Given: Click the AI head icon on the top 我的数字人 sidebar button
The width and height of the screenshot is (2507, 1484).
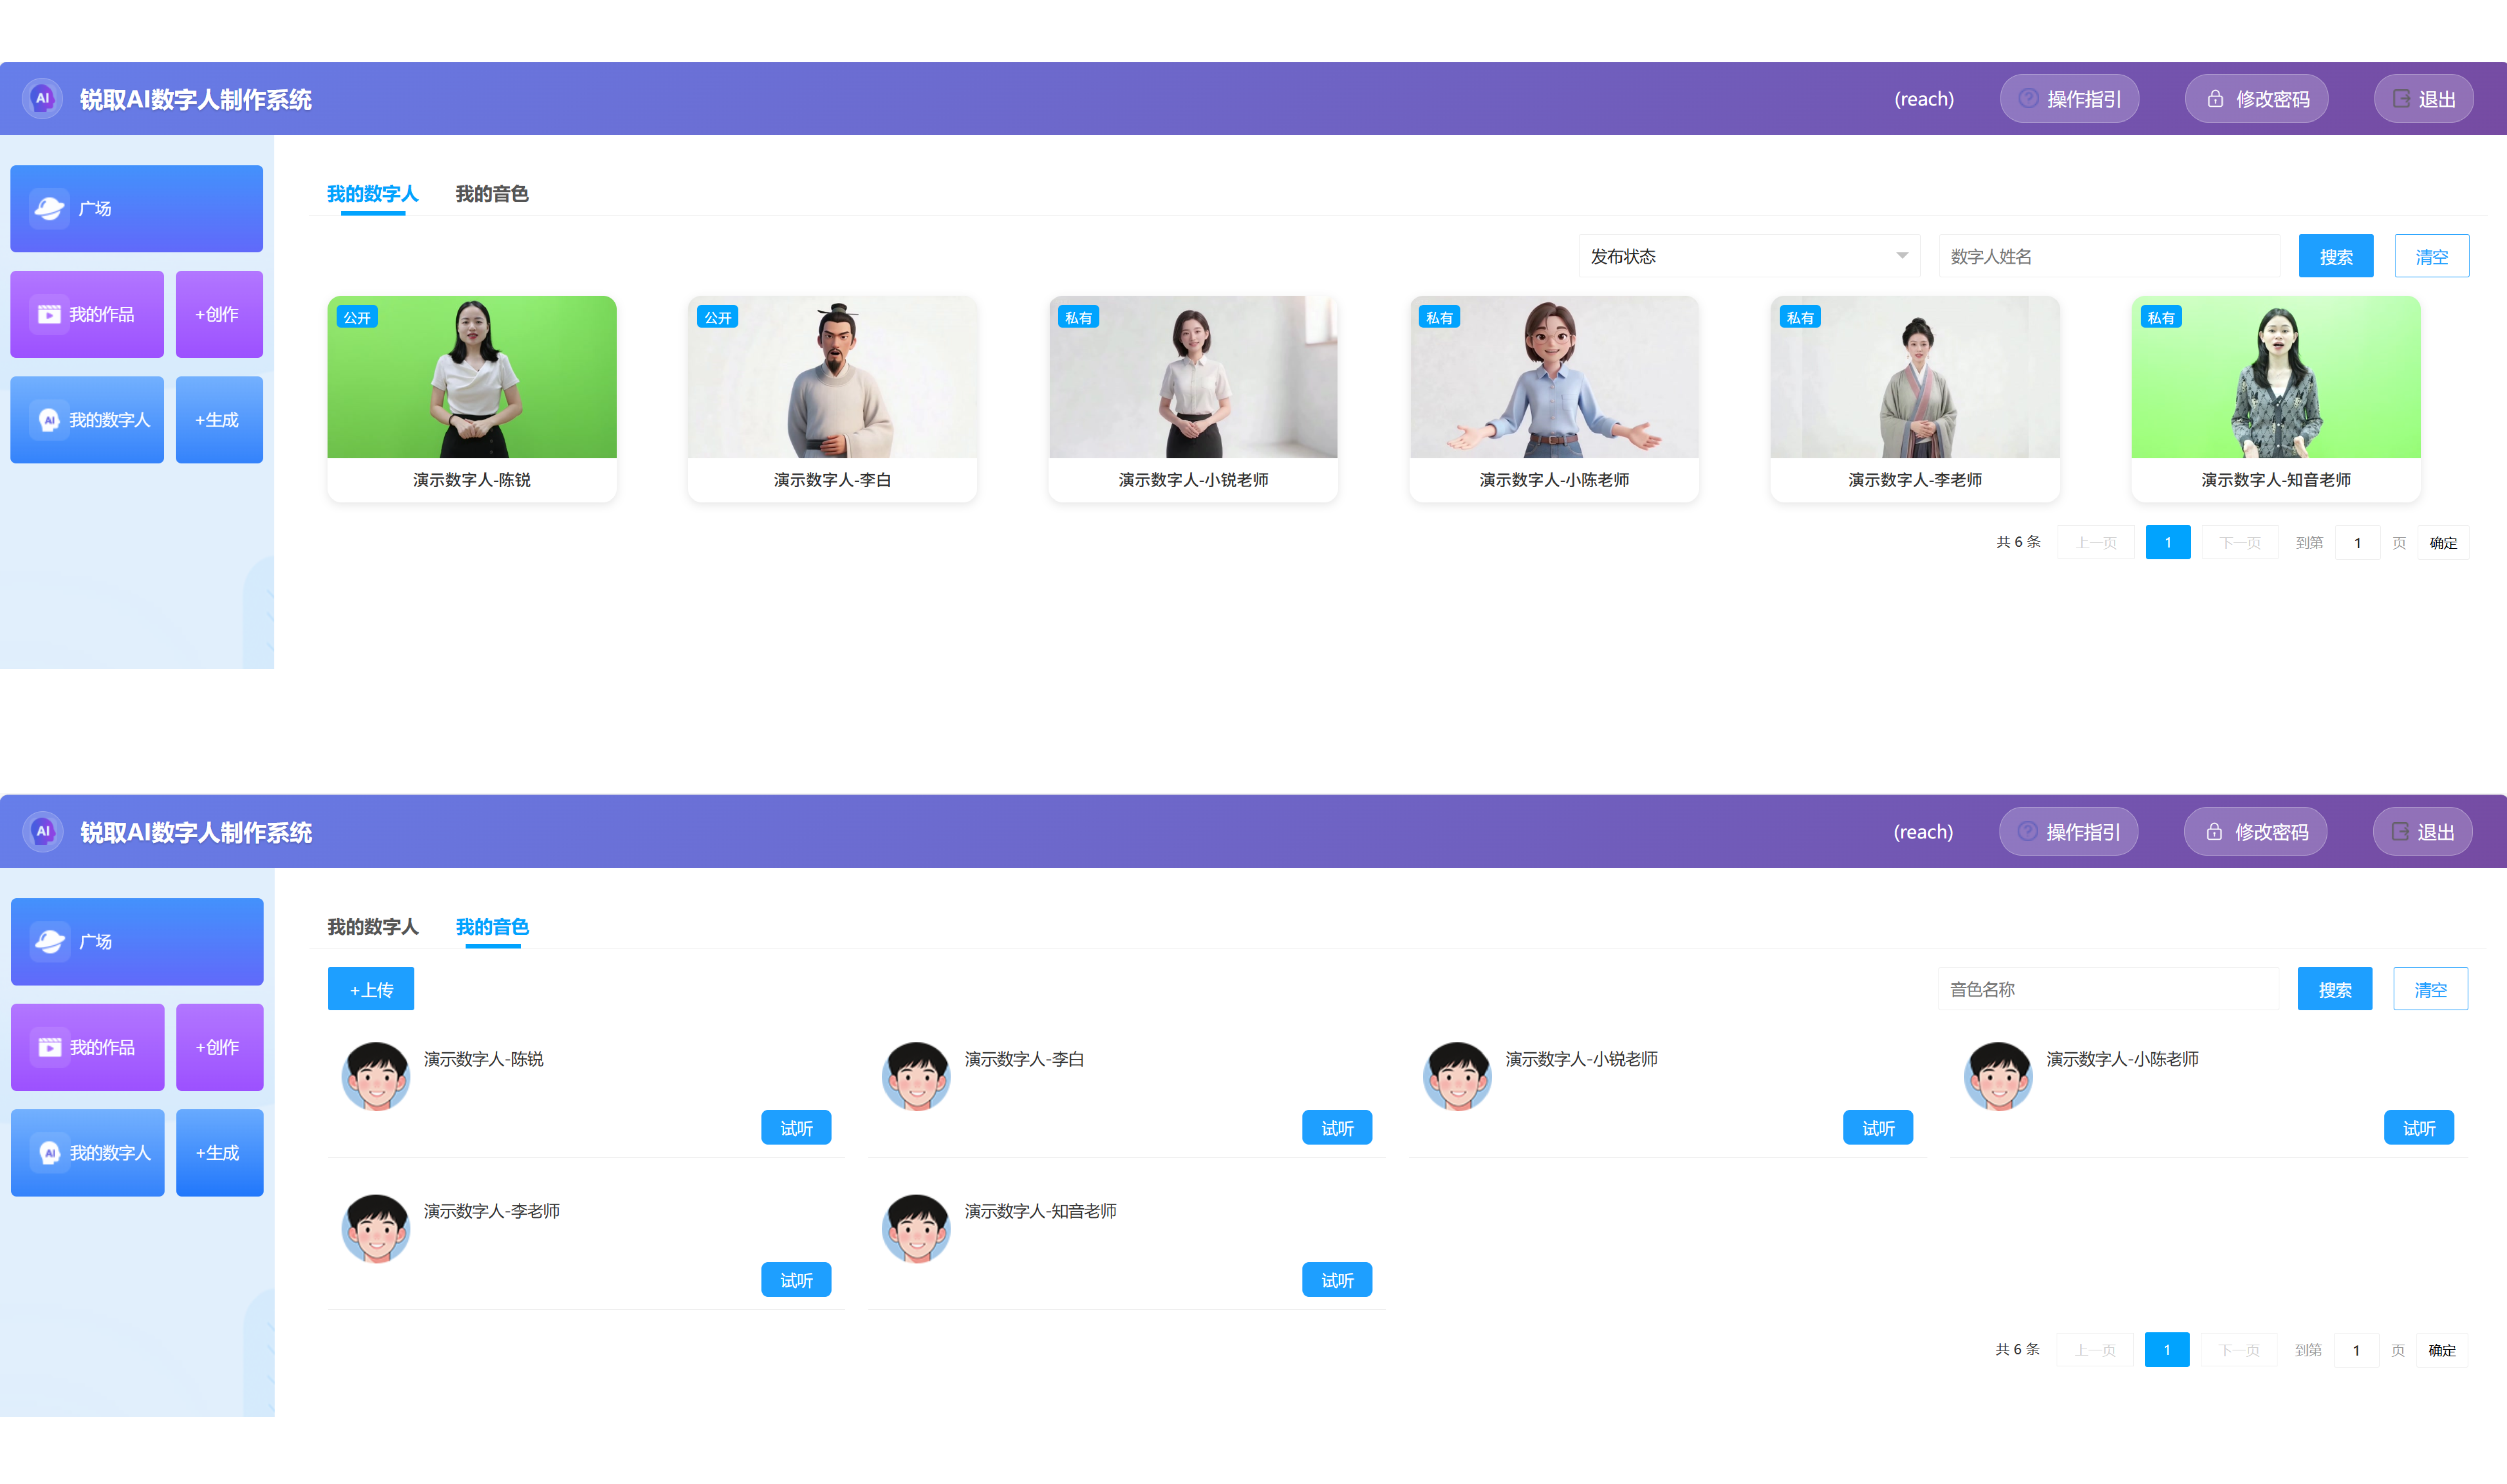Looking at the screenshot, I should (49, 420).
